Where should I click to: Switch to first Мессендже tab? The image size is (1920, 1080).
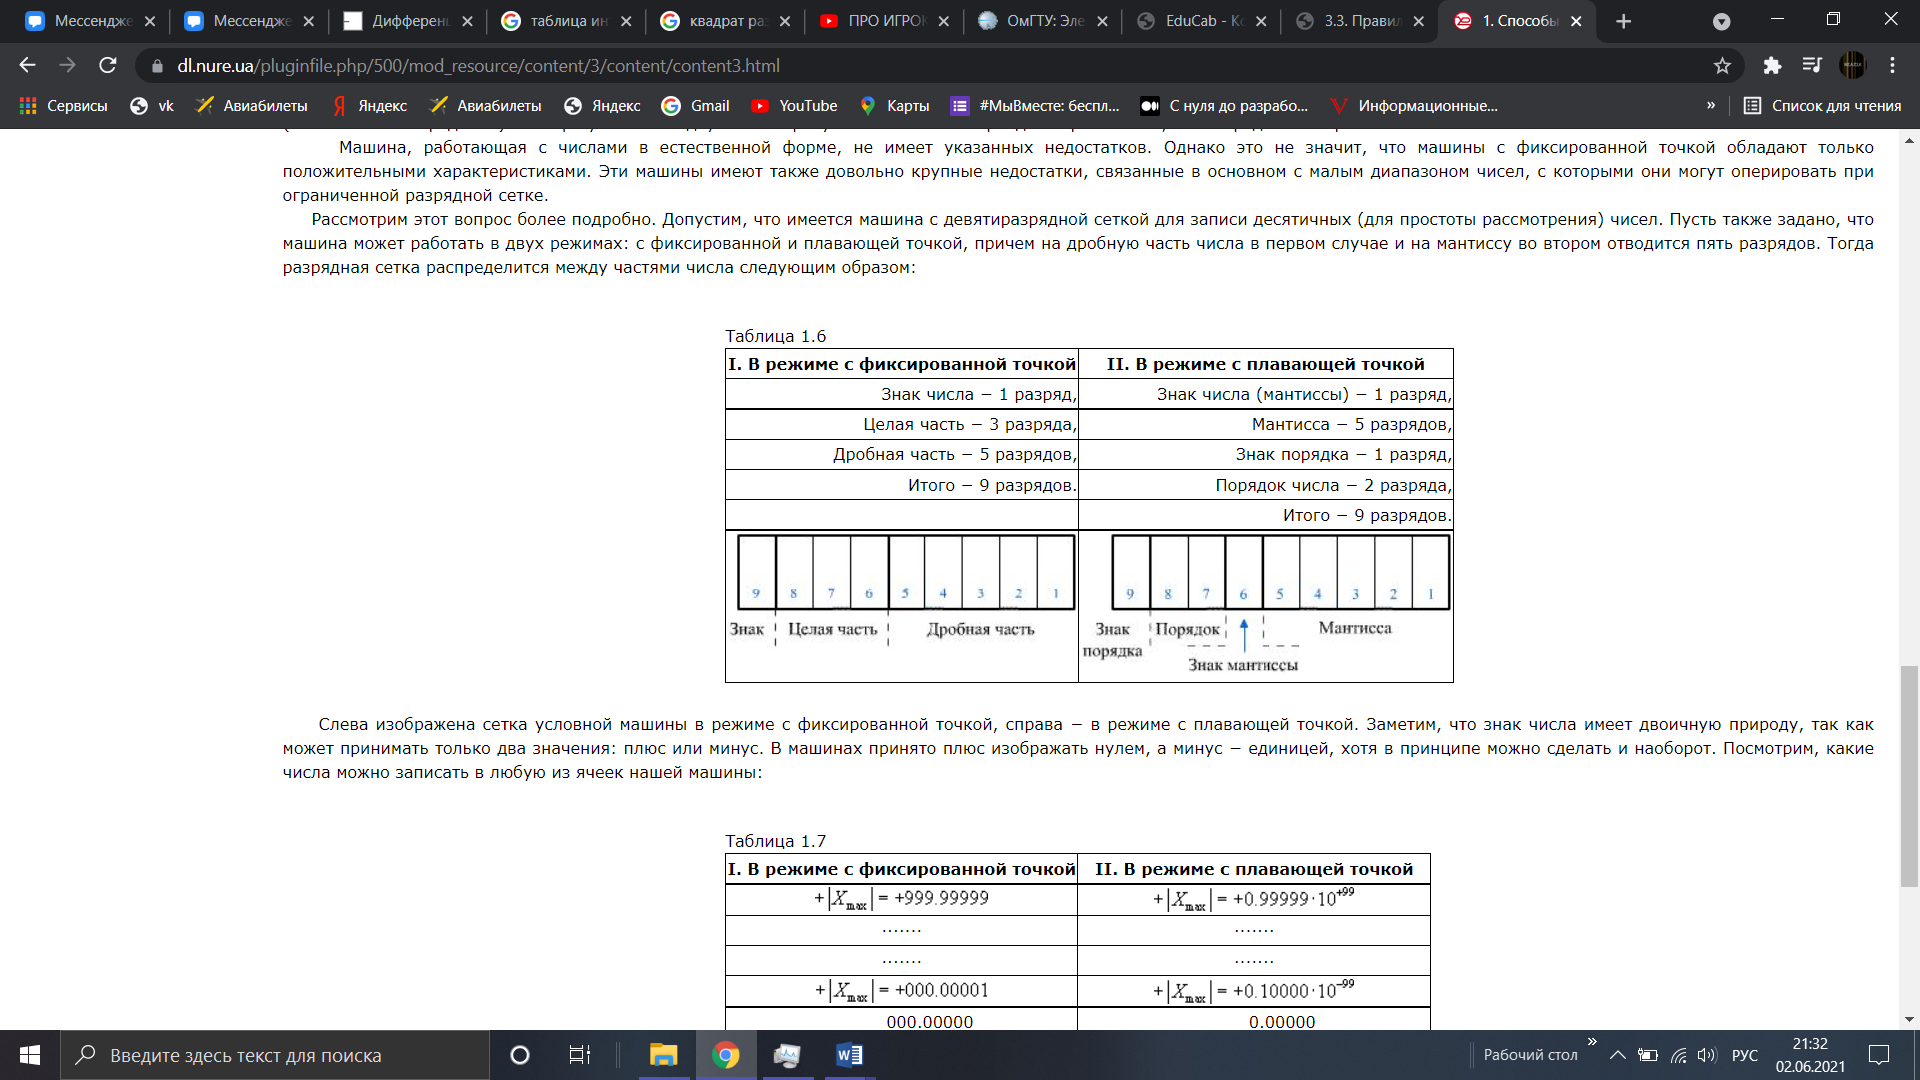(x=90, y=21)
